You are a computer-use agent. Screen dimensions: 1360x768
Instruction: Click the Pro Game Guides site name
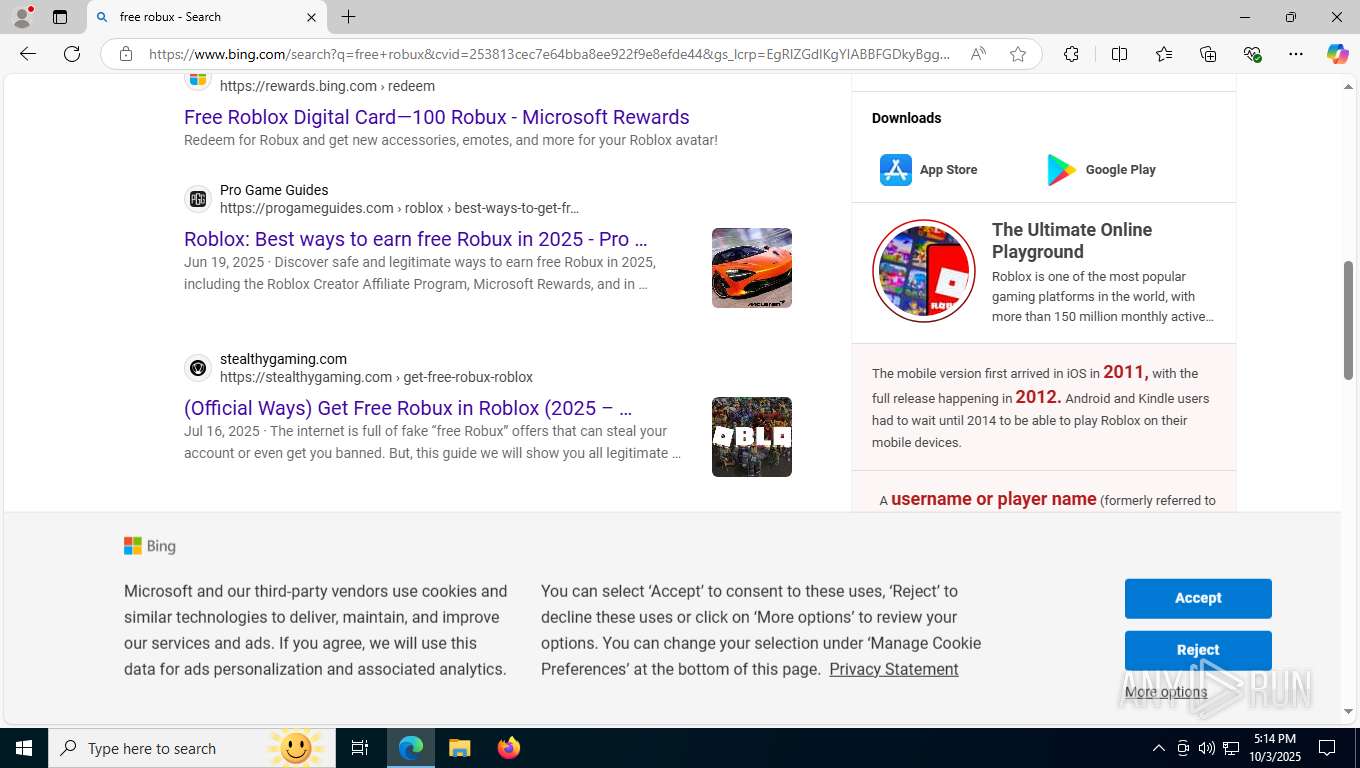click(274, 190)
